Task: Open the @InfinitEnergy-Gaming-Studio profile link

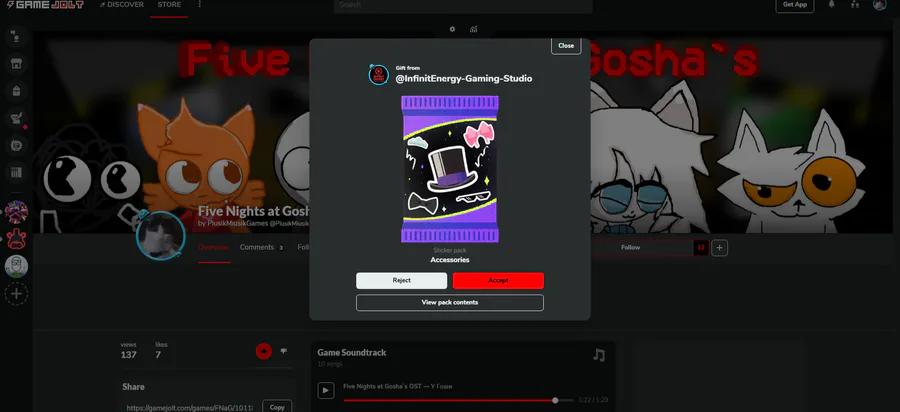Action: point(464,79)
